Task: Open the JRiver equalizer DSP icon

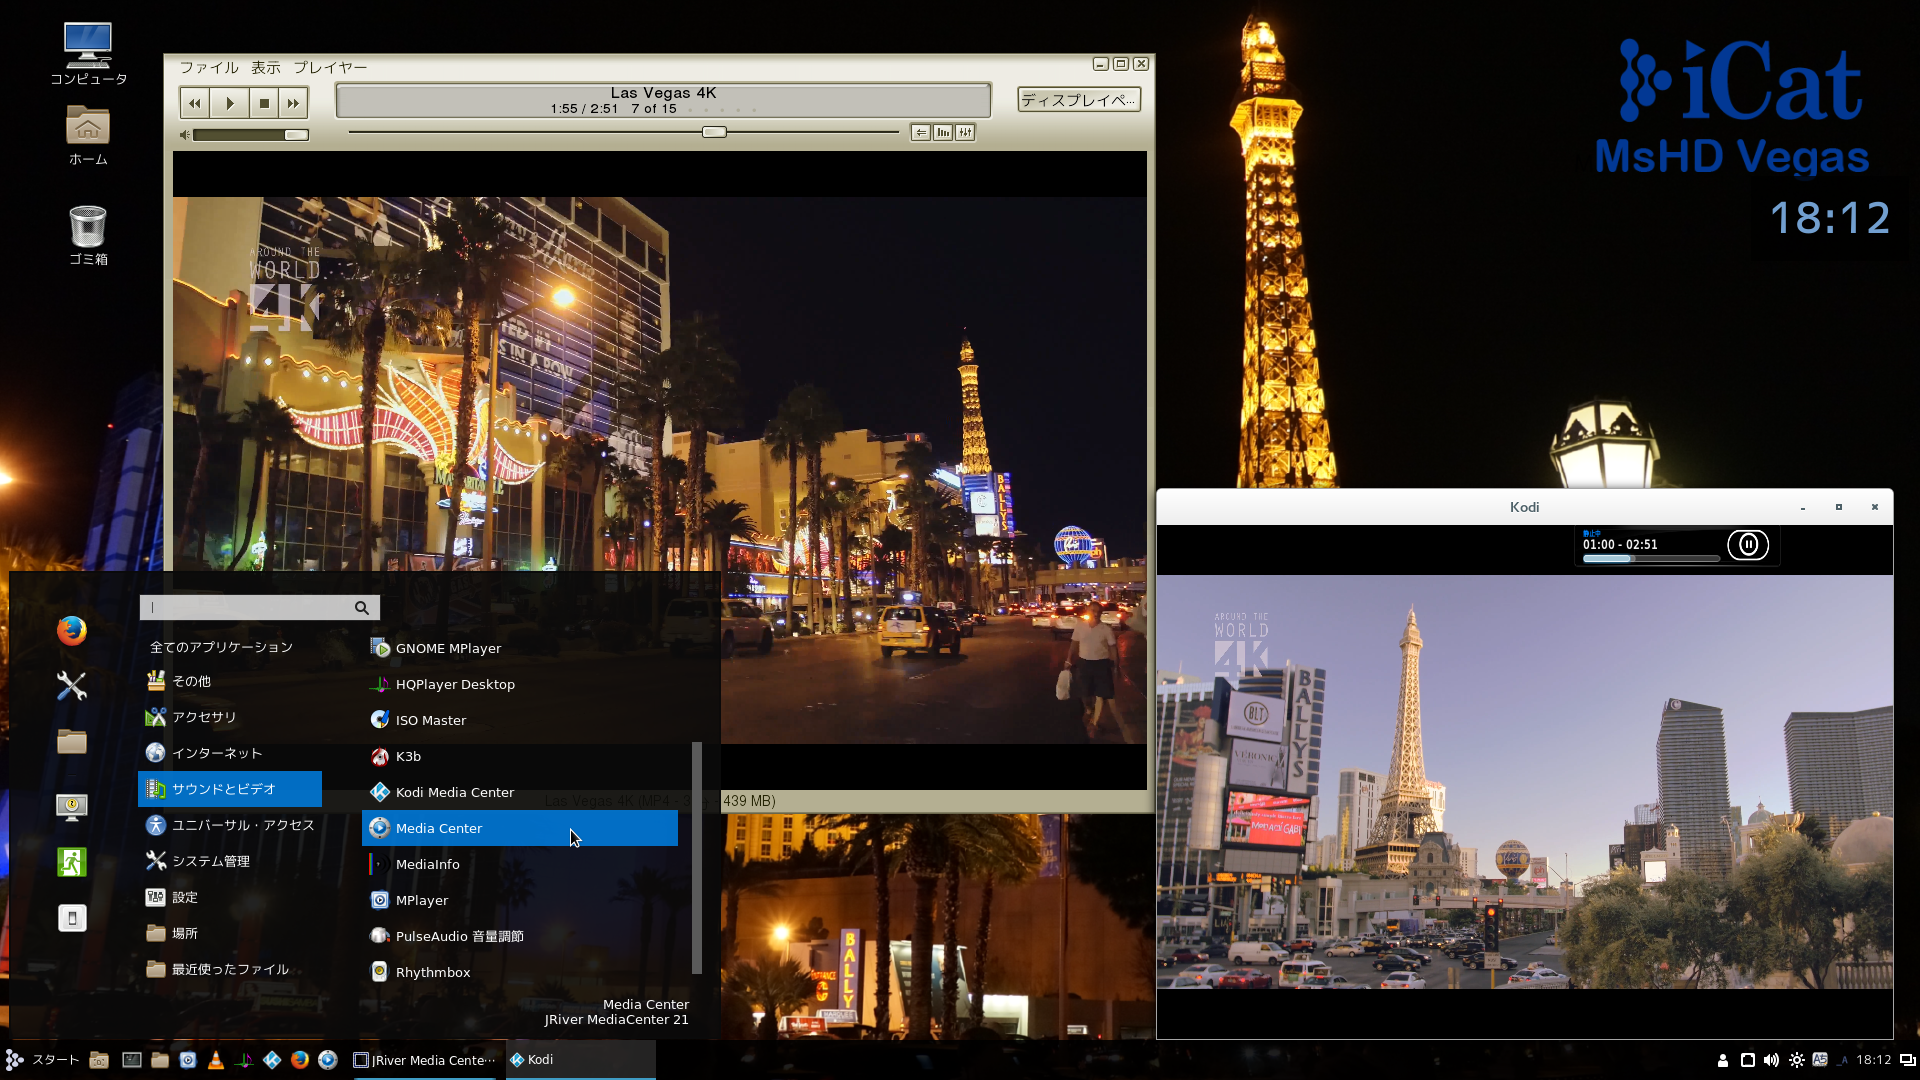Action: (965, 132)
